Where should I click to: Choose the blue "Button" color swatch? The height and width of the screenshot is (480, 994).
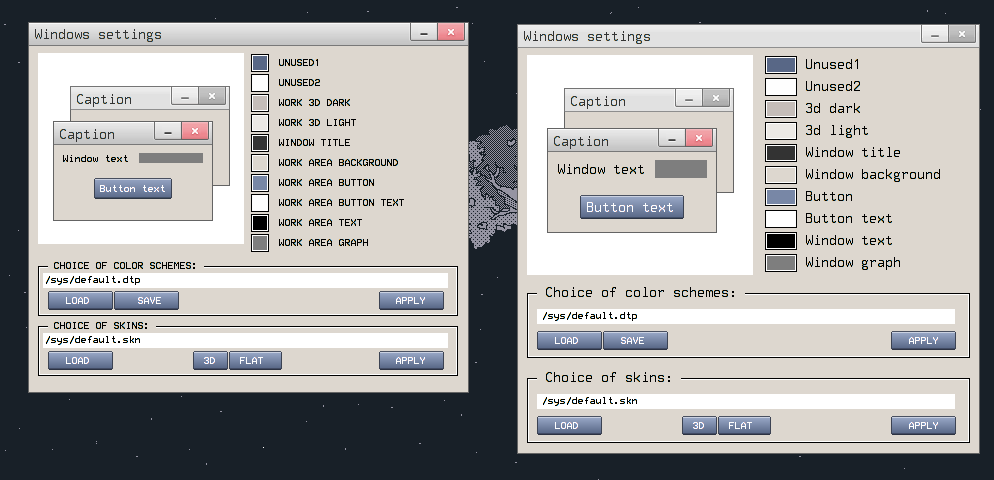tap(780, 197)
